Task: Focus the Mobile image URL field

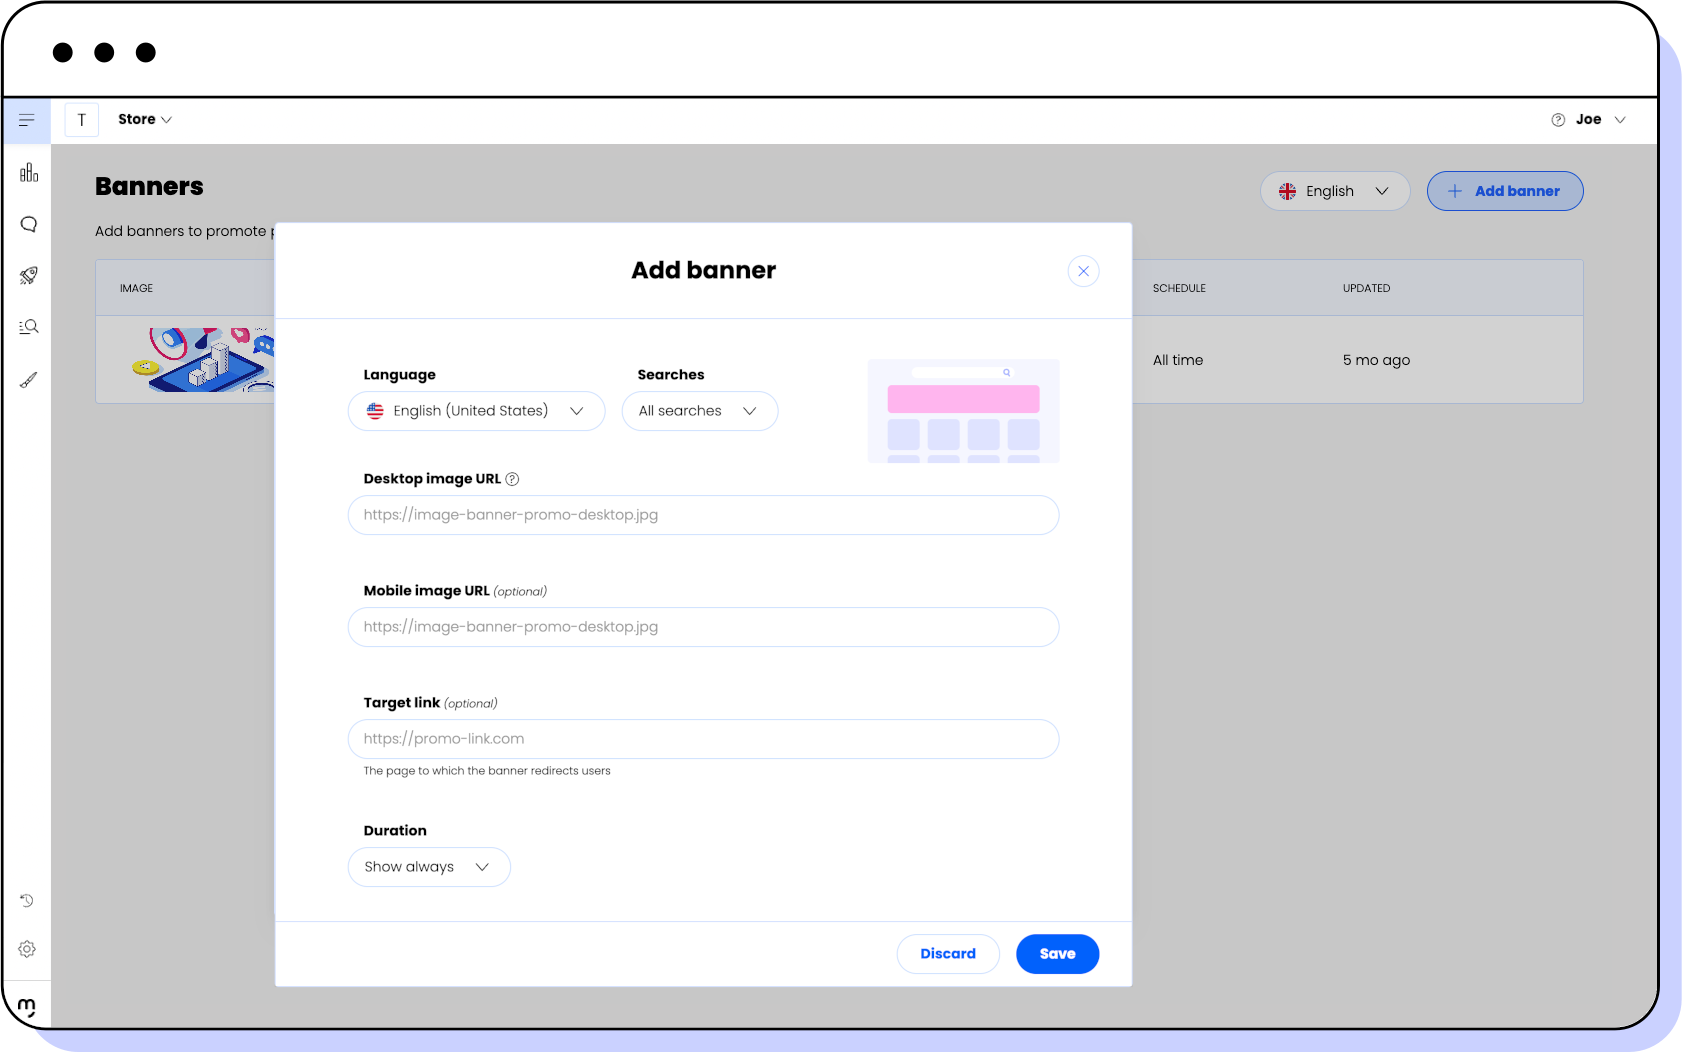Action: click(704, 627)
